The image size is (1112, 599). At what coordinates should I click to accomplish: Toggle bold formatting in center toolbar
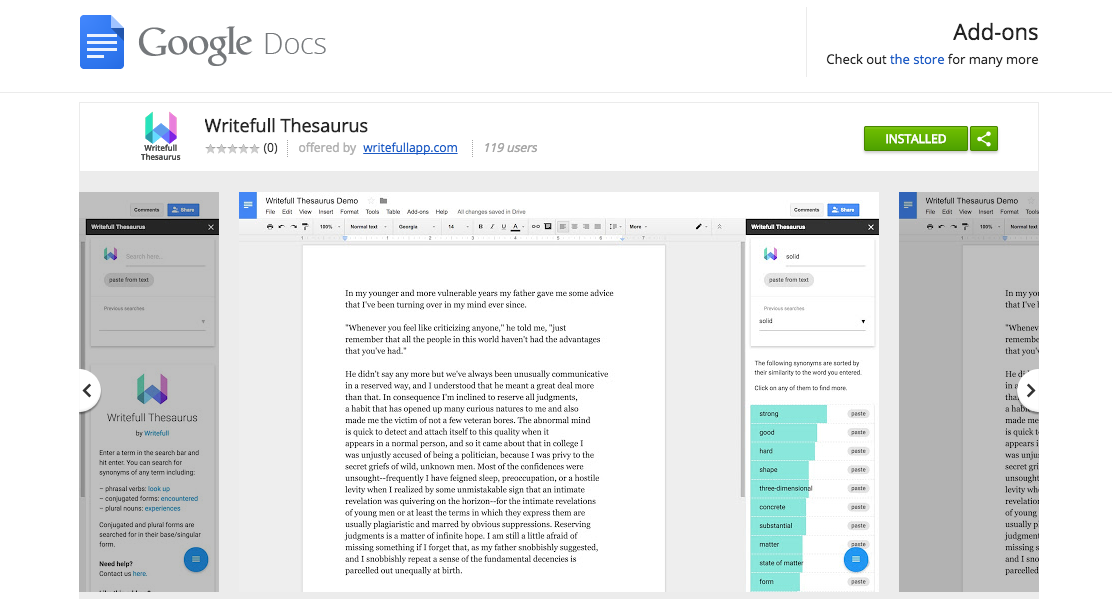480,227
